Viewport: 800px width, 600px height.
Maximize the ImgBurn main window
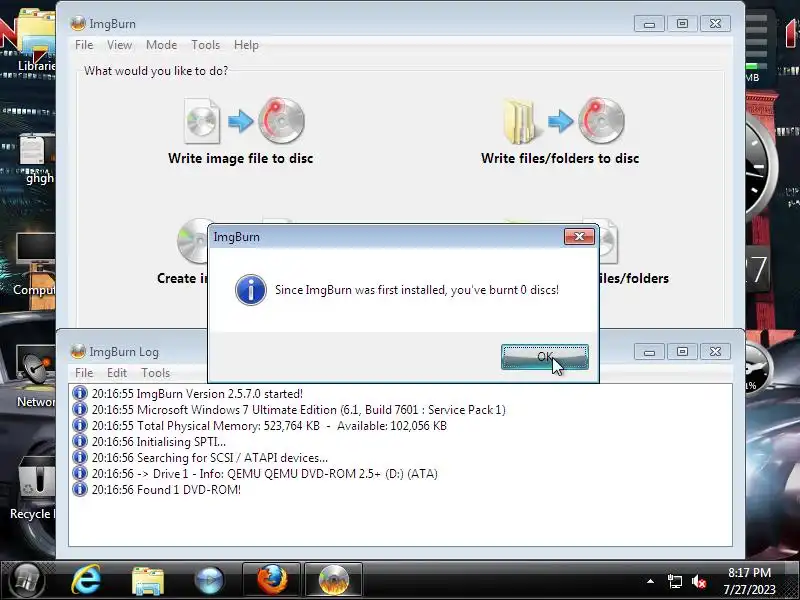pyautogui.click(x=682, y=23)
